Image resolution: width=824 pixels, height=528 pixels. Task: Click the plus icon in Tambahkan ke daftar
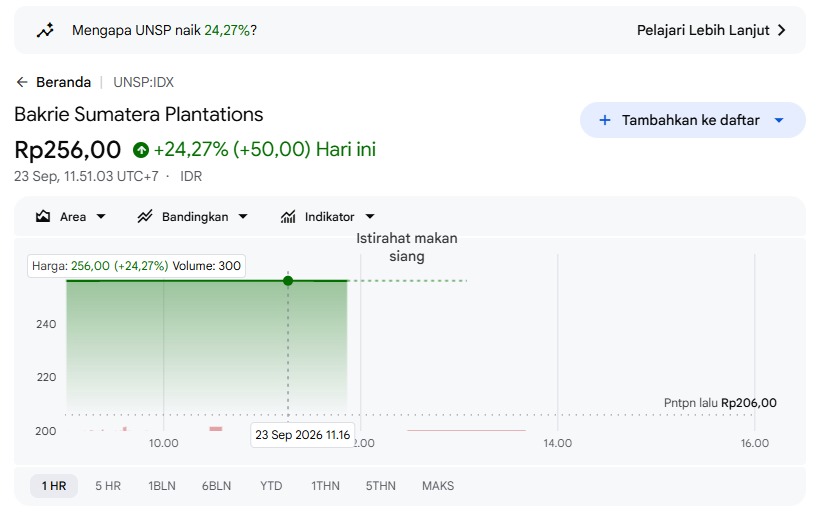(605, 120)
